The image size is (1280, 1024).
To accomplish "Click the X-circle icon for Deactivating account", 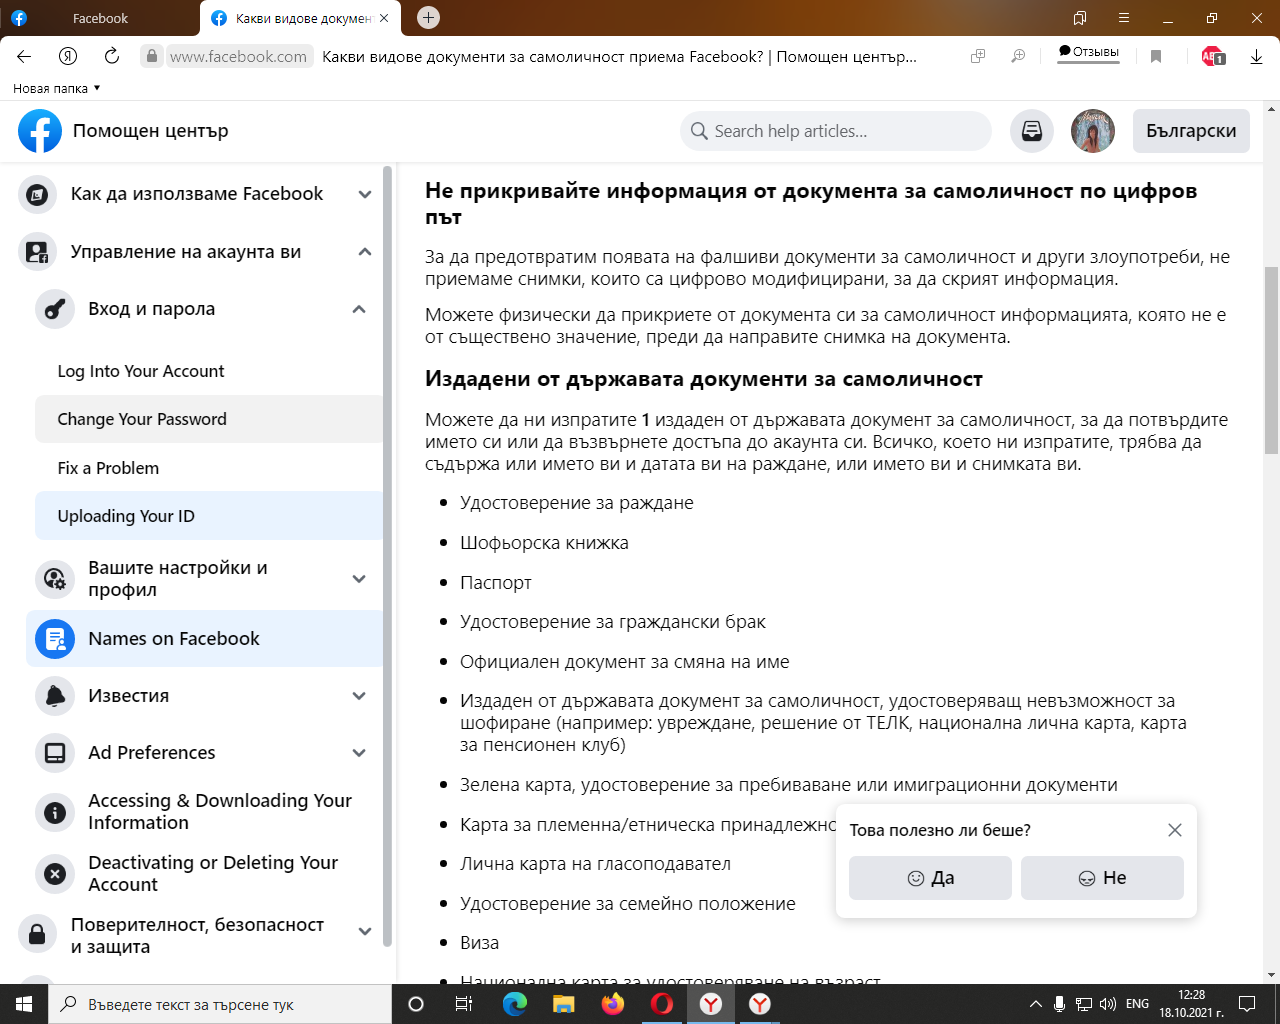I will point(55,874).
